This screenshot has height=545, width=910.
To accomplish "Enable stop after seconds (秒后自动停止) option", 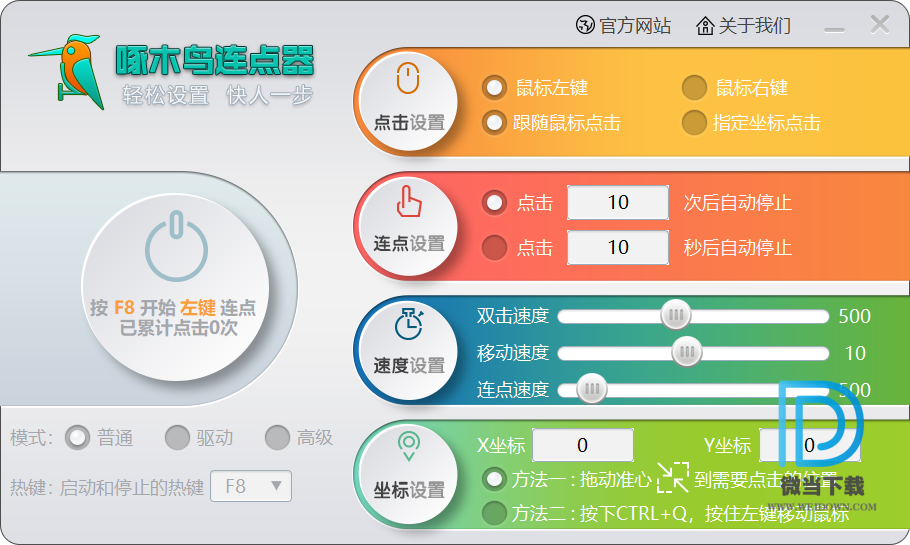I will 494,247.
